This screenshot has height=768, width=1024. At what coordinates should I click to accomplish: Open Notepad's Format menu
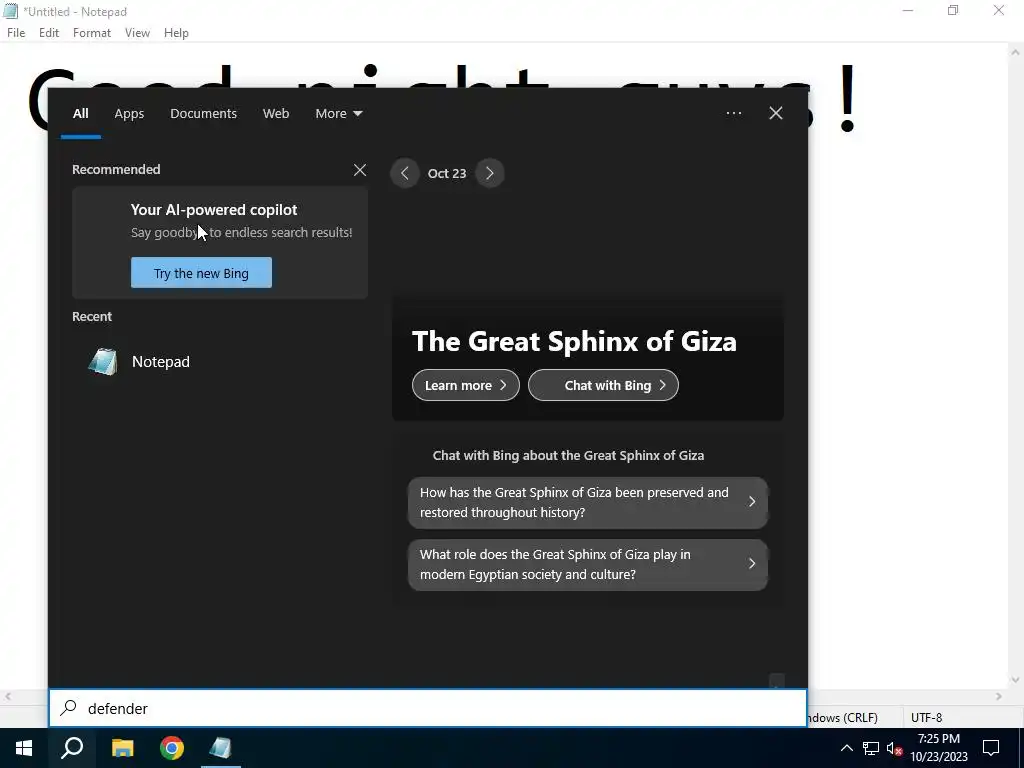pyautogui.click(x=92, y=33)
